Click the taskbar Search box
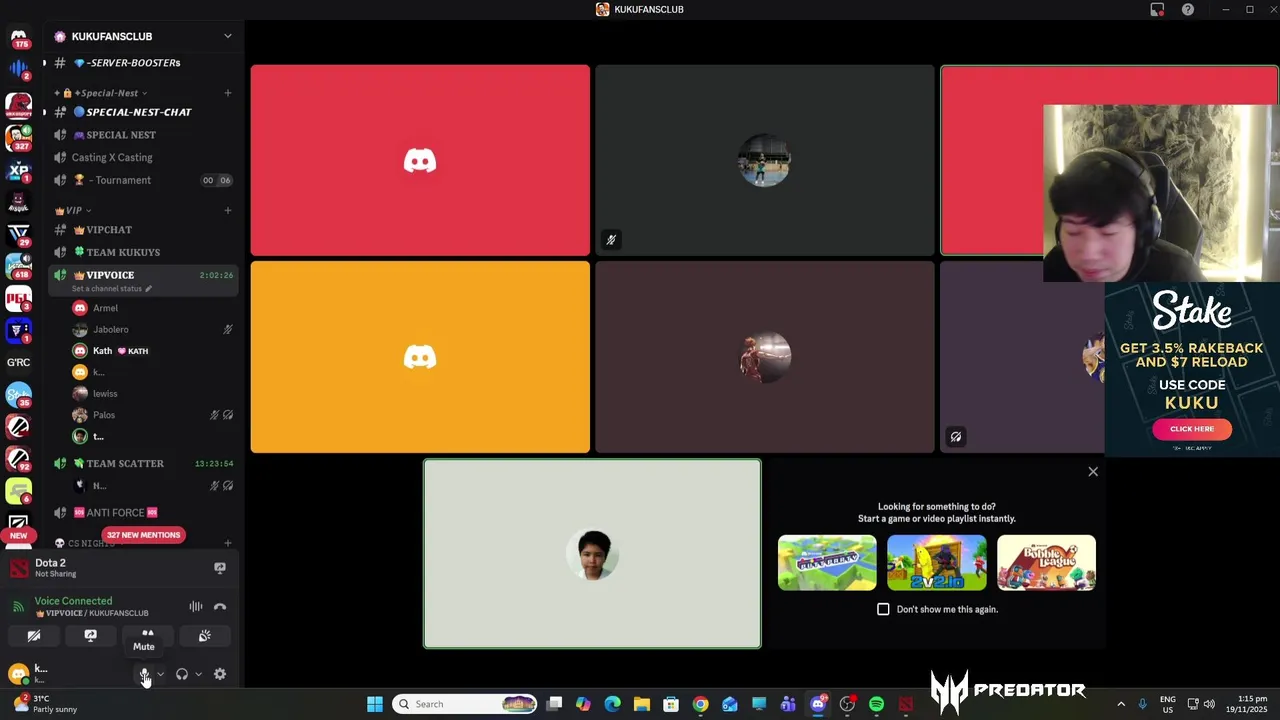The width and height of the screenshot is (1280, 720). coord(465,704)
